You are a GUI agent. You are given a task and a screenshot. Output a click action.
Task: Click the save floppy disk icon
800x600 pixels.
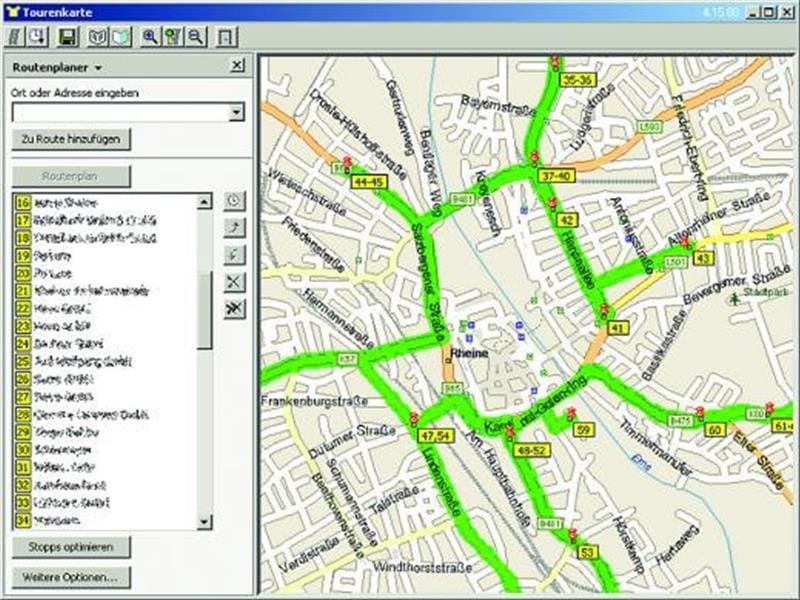(x=68, y=37)
